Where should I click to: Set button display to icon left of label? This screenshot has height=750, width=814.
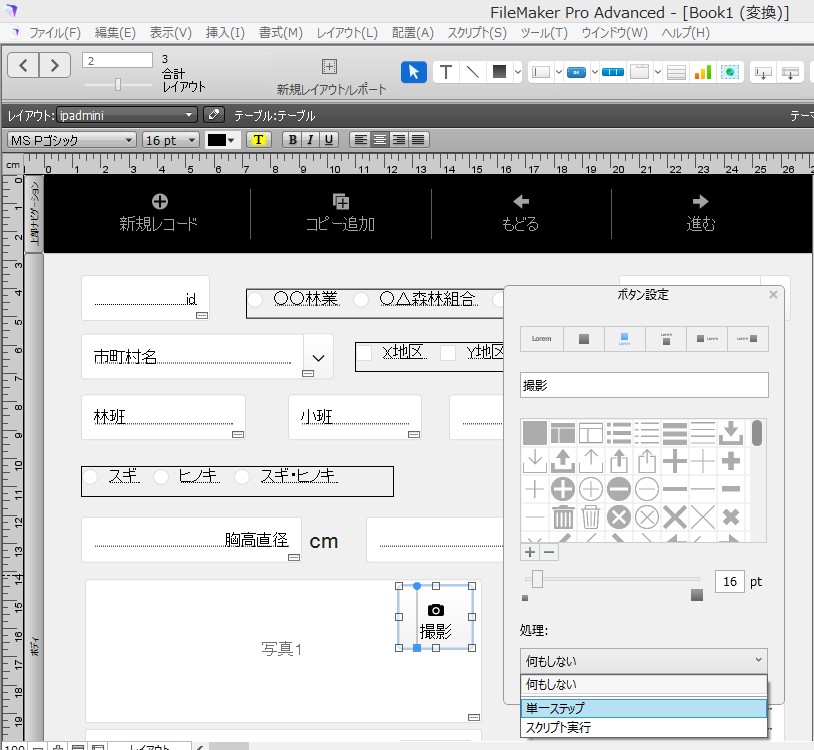click(x=707, y=339)
